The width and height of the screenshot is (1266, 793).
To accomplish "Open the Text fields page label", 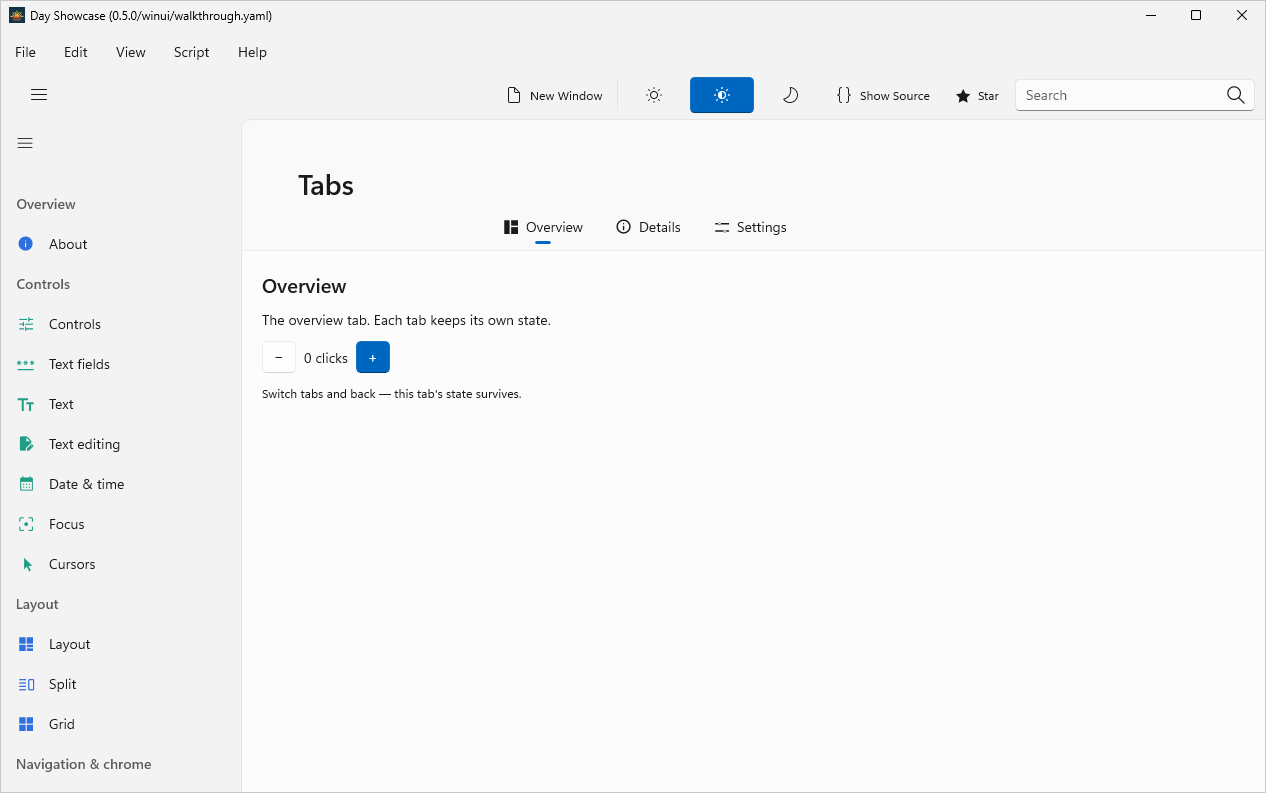I will (x=79, y=364).
